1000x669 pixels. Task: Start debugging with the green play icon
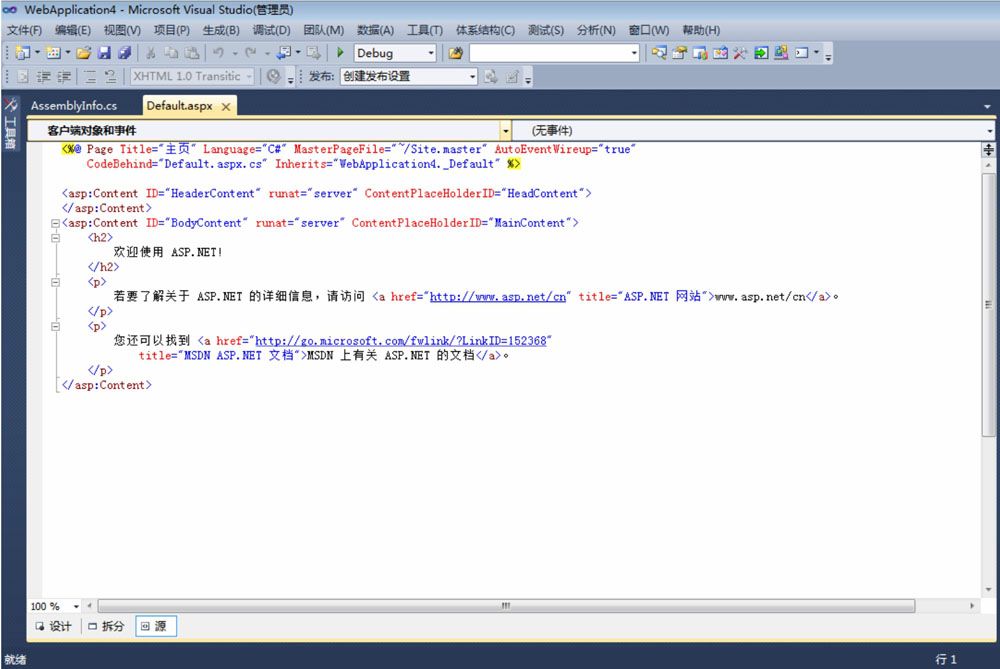(340, 52)
